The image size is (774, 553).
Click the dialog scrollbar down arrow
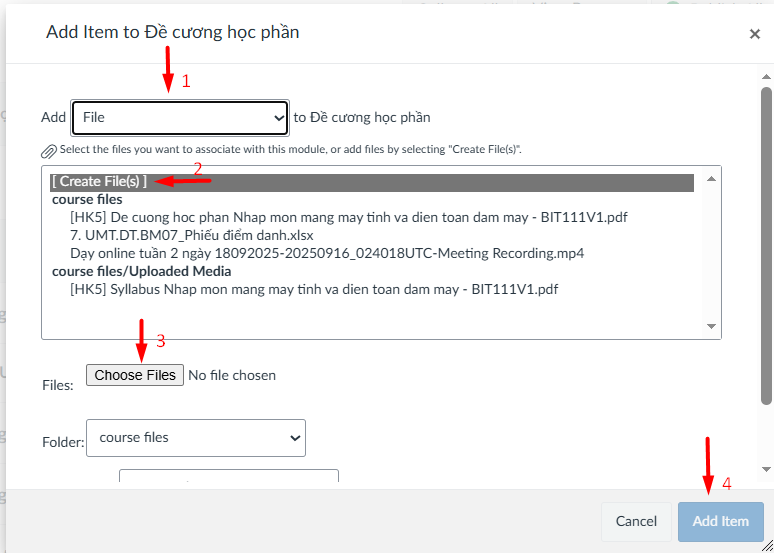point(766,469)
